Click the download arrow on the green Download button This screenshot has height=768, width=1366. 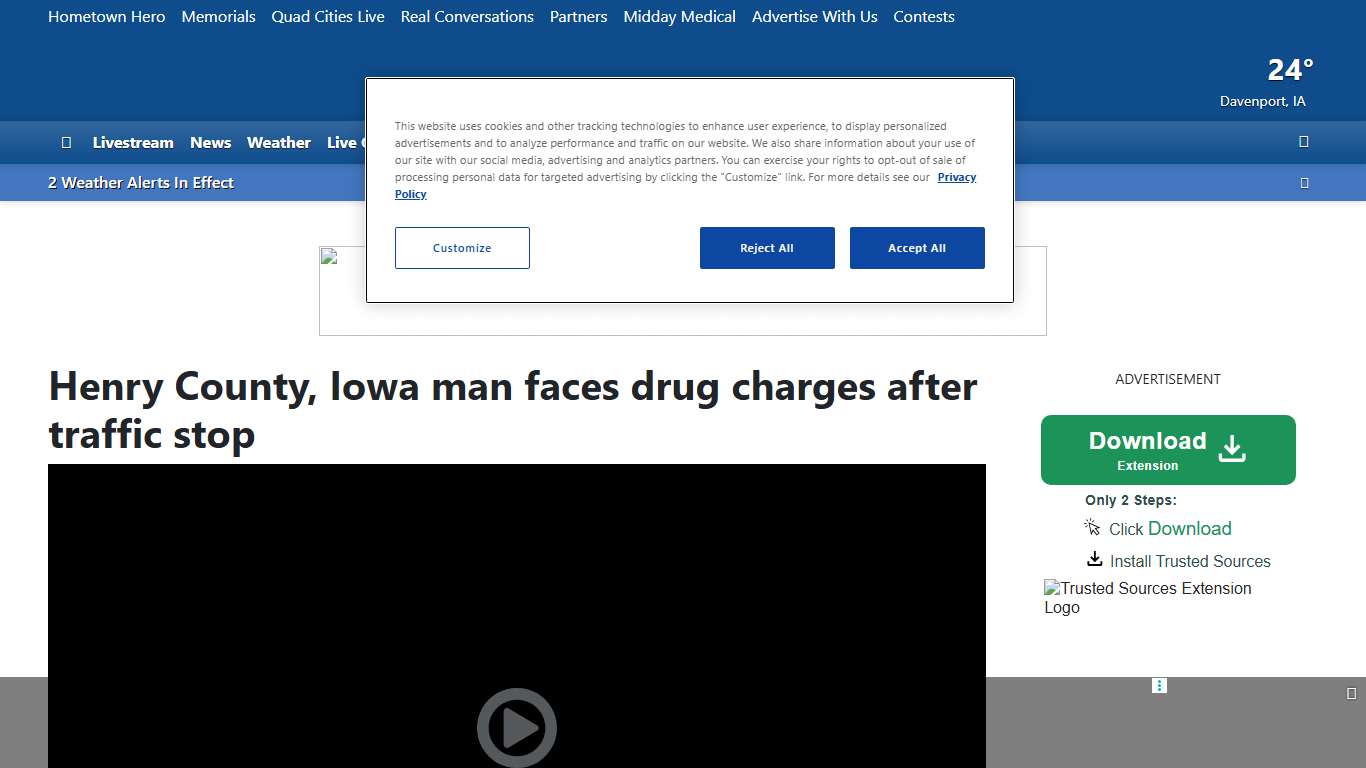[1232, 449]
